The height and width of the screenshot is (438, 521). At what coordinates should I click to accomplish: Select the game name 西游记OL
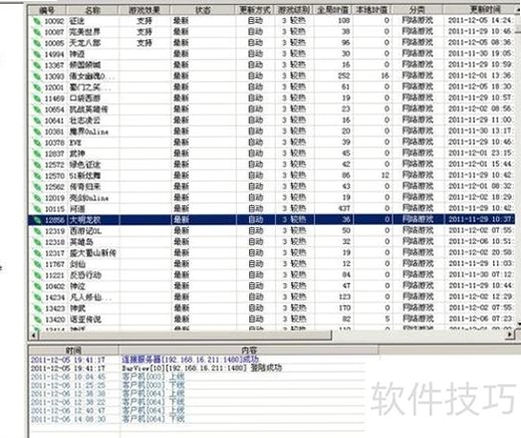click(86, 231)
